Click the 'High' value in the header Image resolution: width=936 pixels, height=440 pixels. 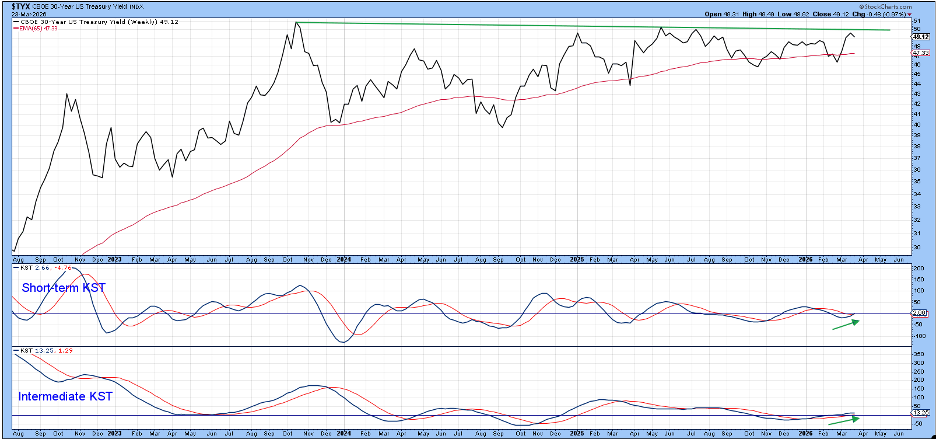[x=766, y=14]
